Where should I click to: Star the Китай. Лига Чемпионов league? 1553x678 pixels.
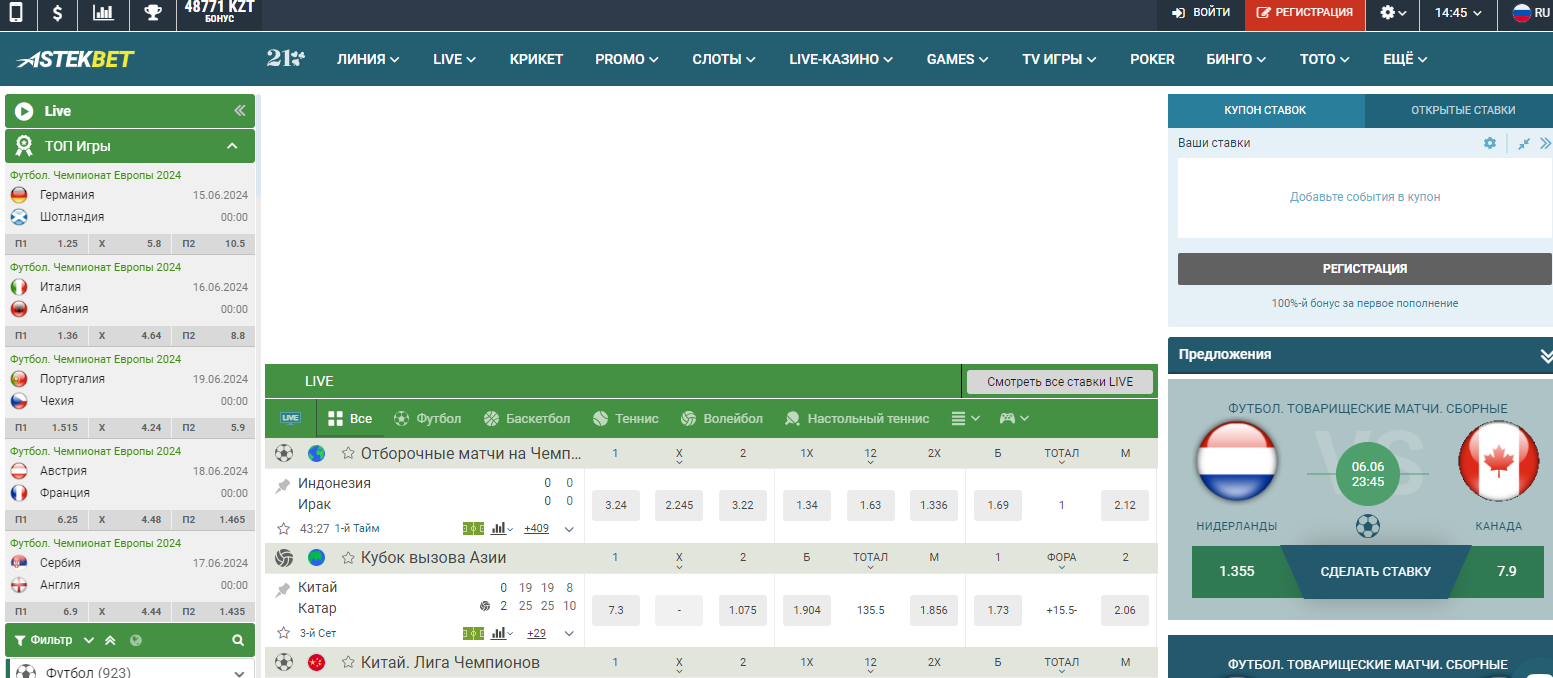pos(348,662)
